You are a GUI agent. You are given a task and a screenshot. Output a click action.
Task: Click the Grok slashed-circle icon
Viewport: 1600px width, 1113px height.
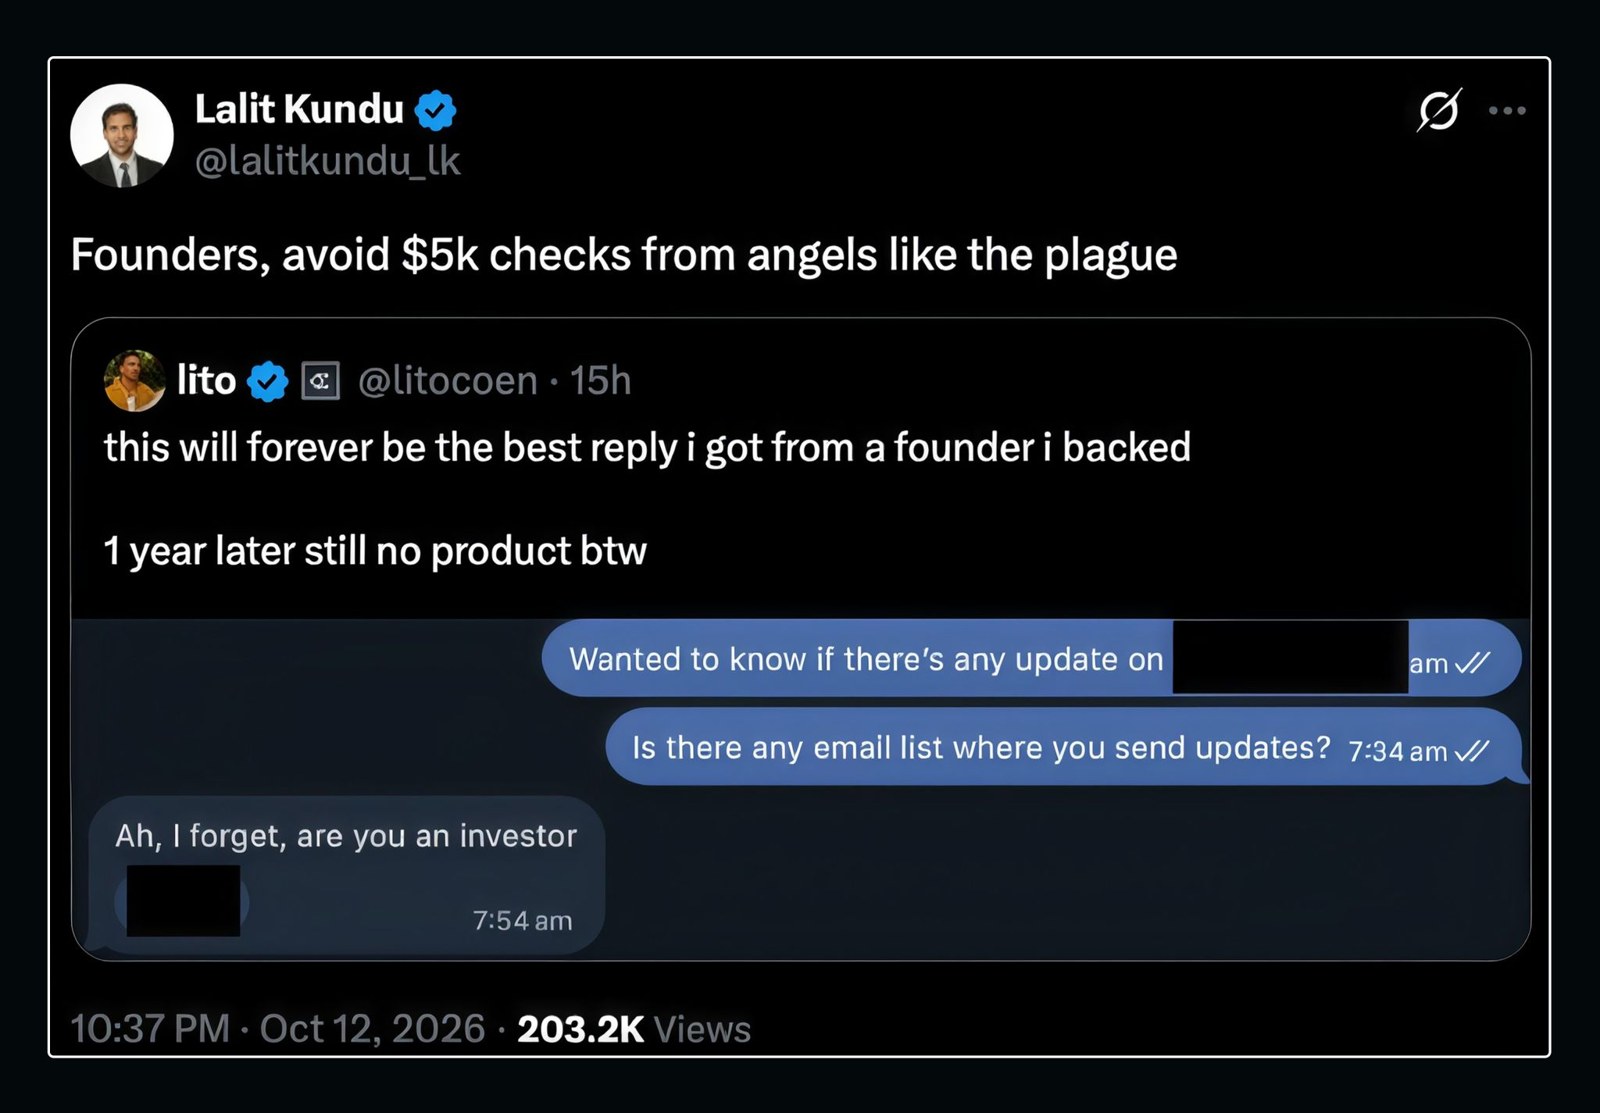1439,110
